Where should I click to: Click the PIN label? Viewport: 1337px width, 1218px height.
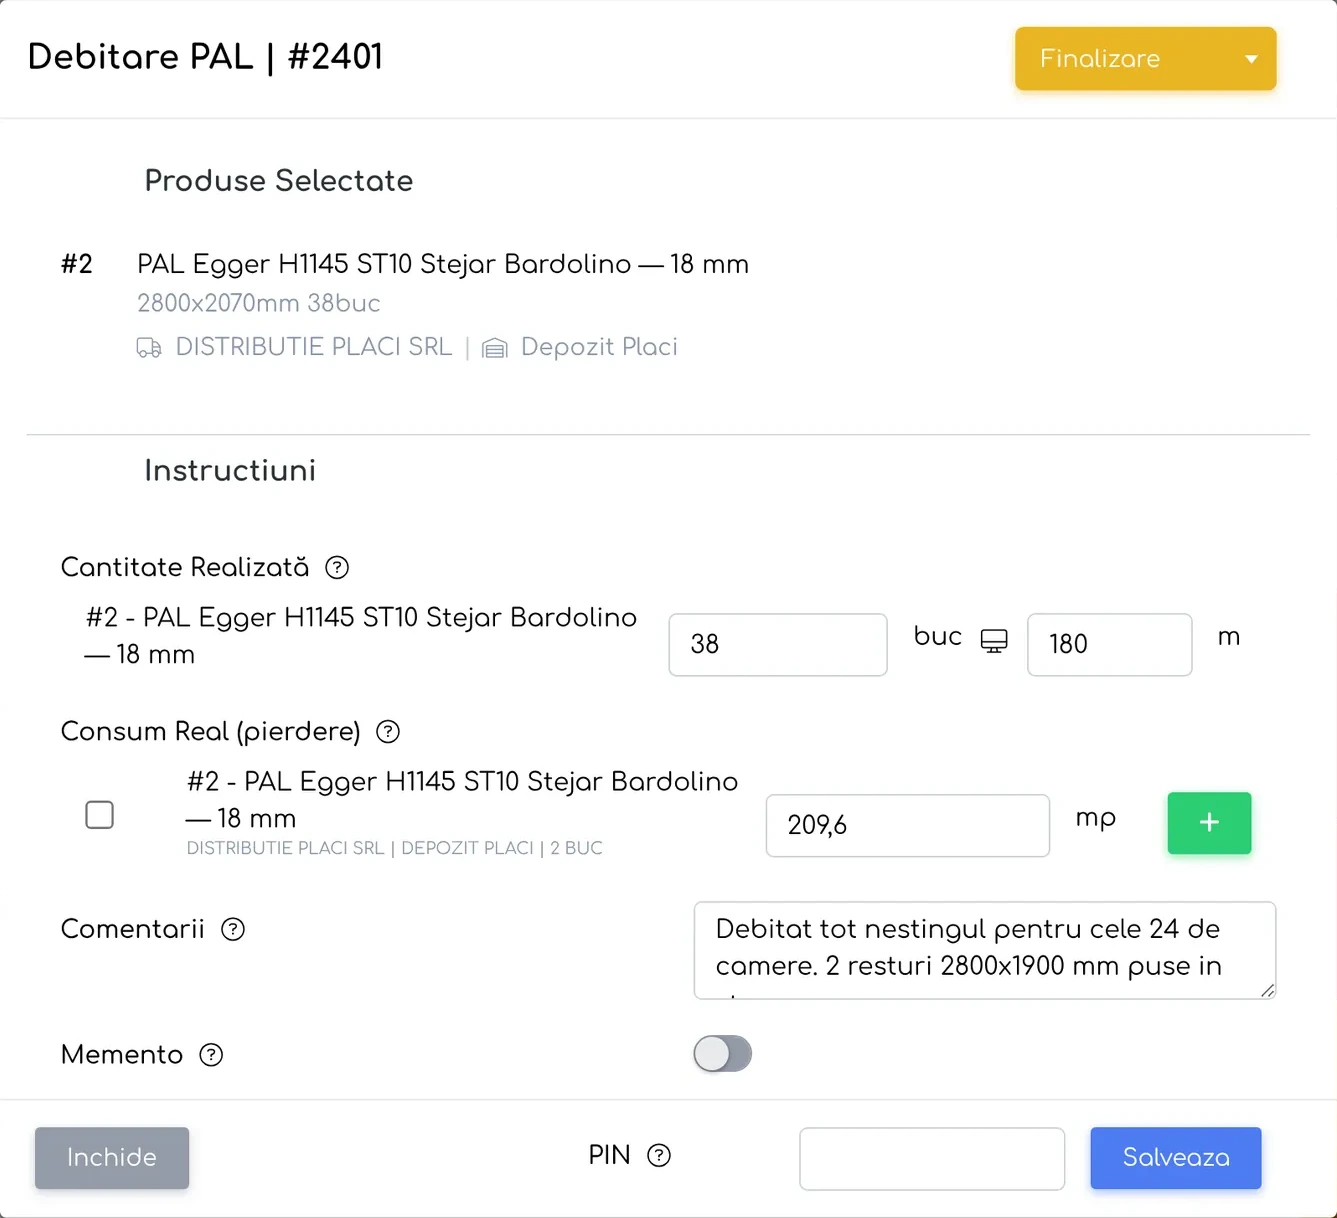pos(609,1156)
